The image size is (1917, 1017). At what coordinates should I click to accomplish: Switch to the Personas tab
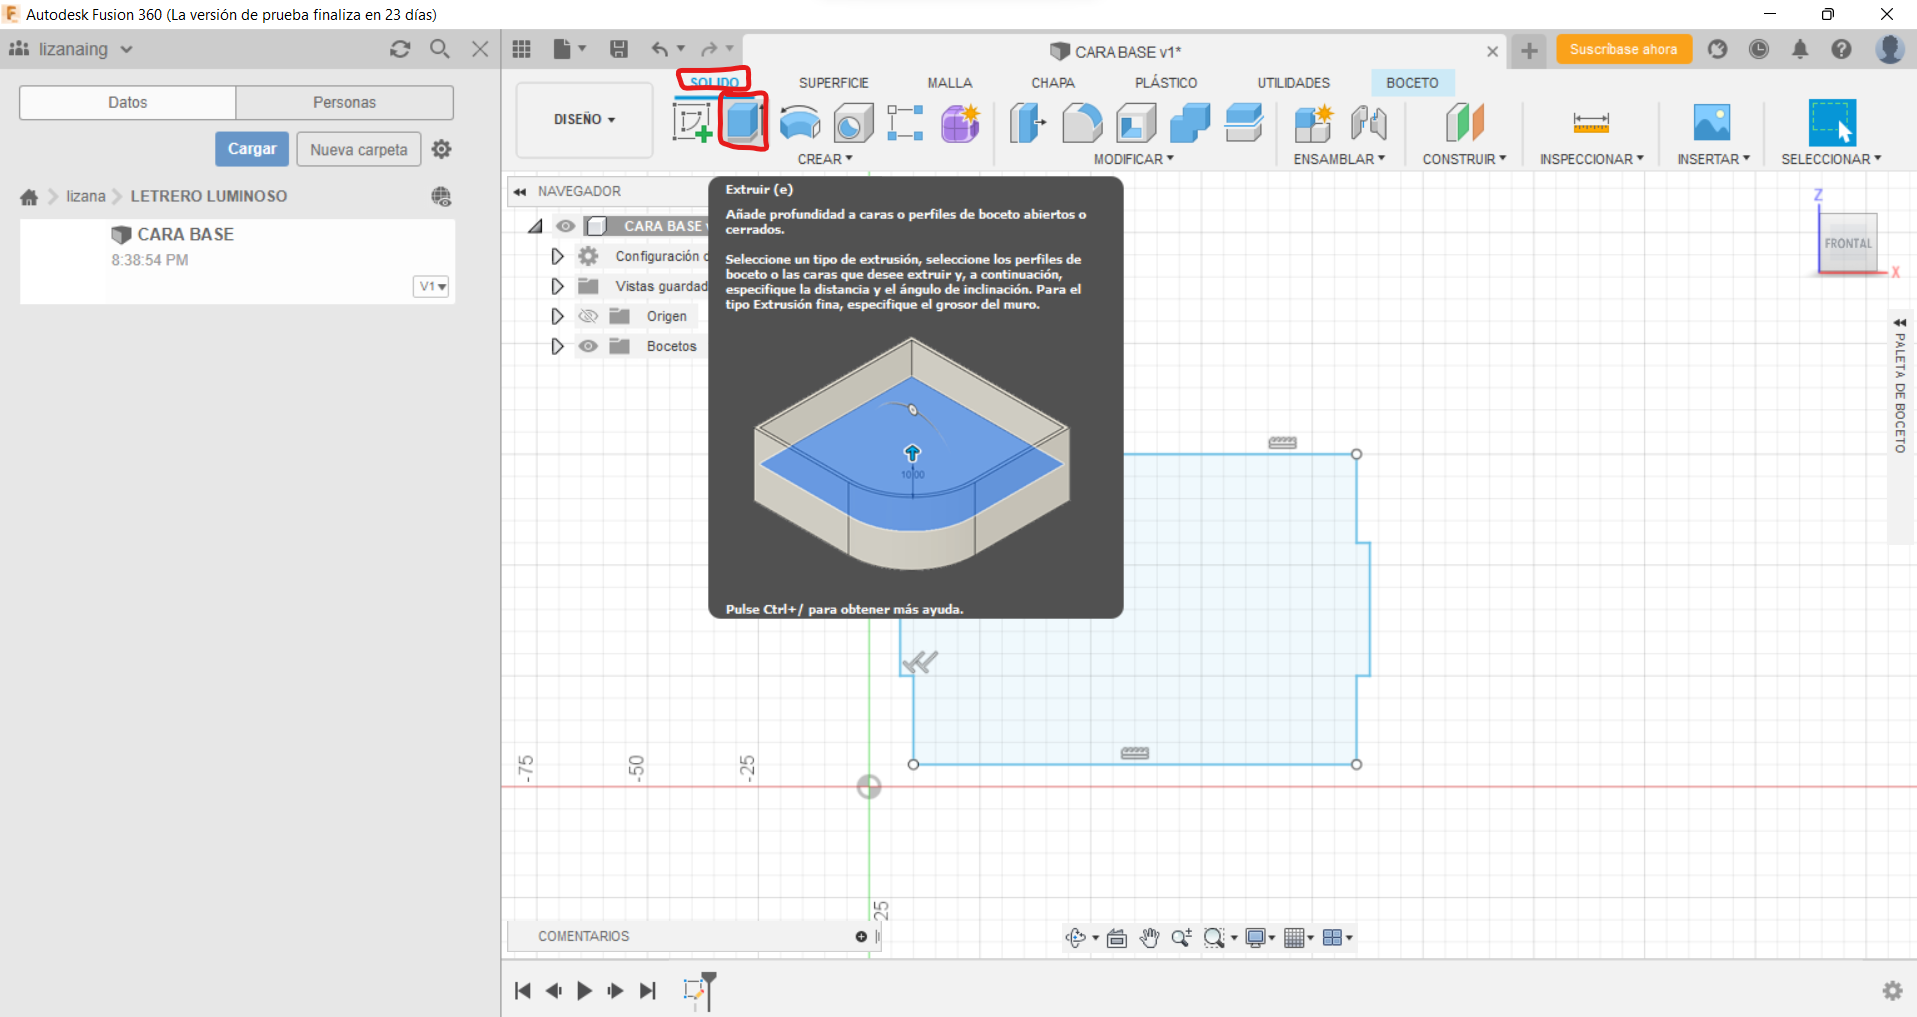coord(344,102)
